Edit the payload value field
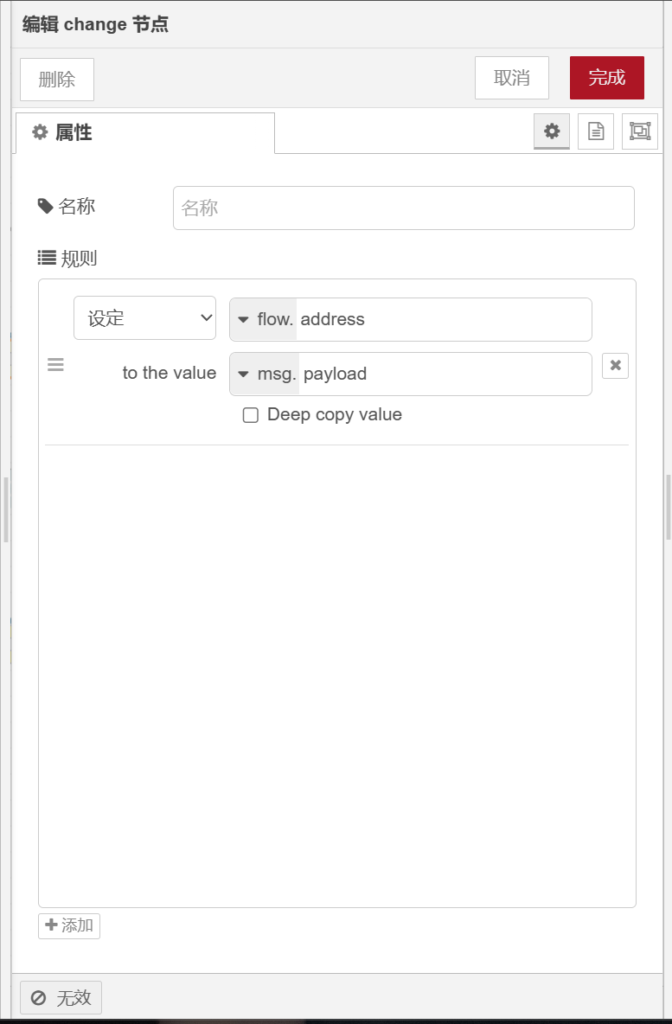672x1024 pixels. [444, 374]
